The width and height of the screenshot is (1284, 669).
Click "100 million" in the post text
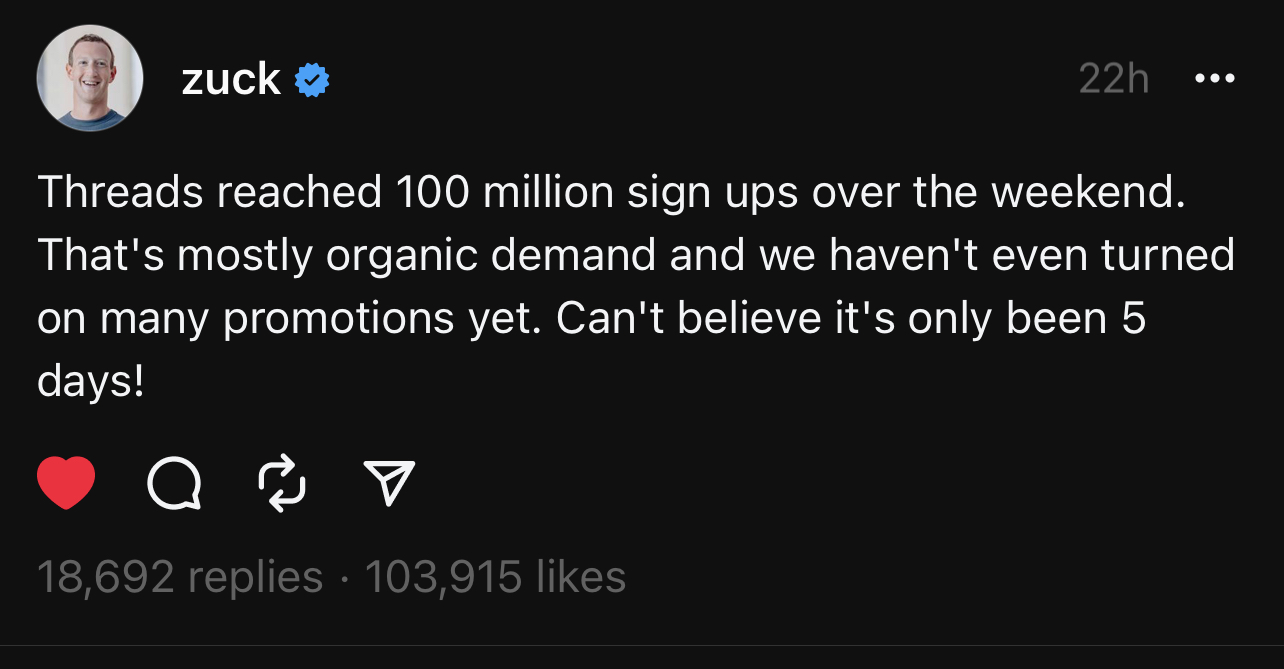[x=506, y=192]
